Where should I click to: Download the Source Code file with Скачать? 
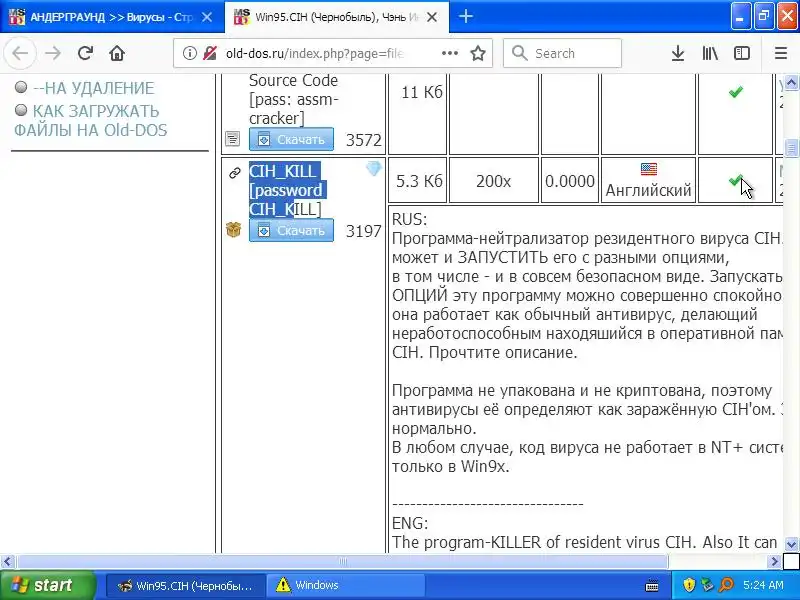291,139
